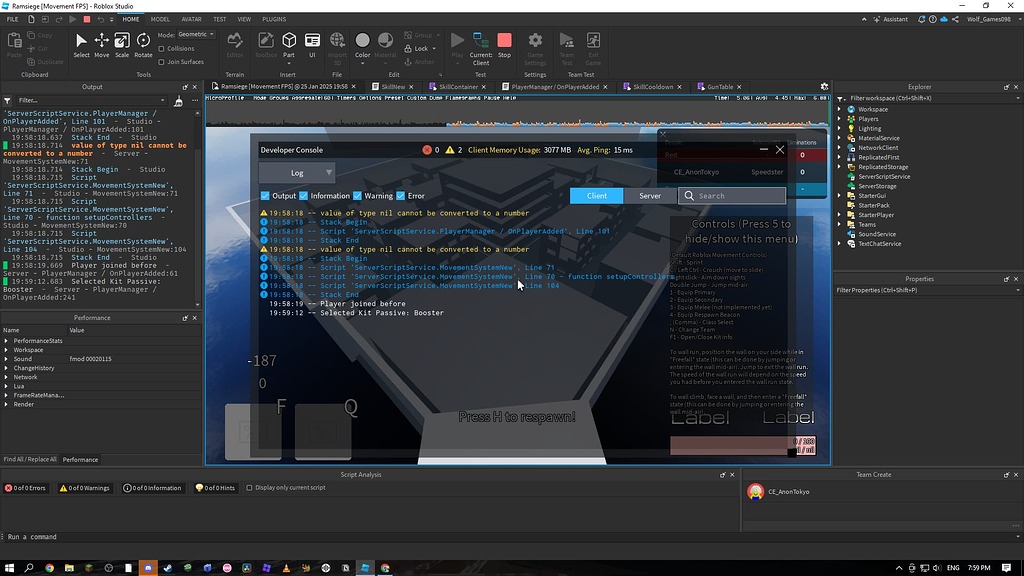Switch to the MODEL ribbon tab
Image resolution: width=1024 pixels, height=576 pixels.
[x=160, y=18]
